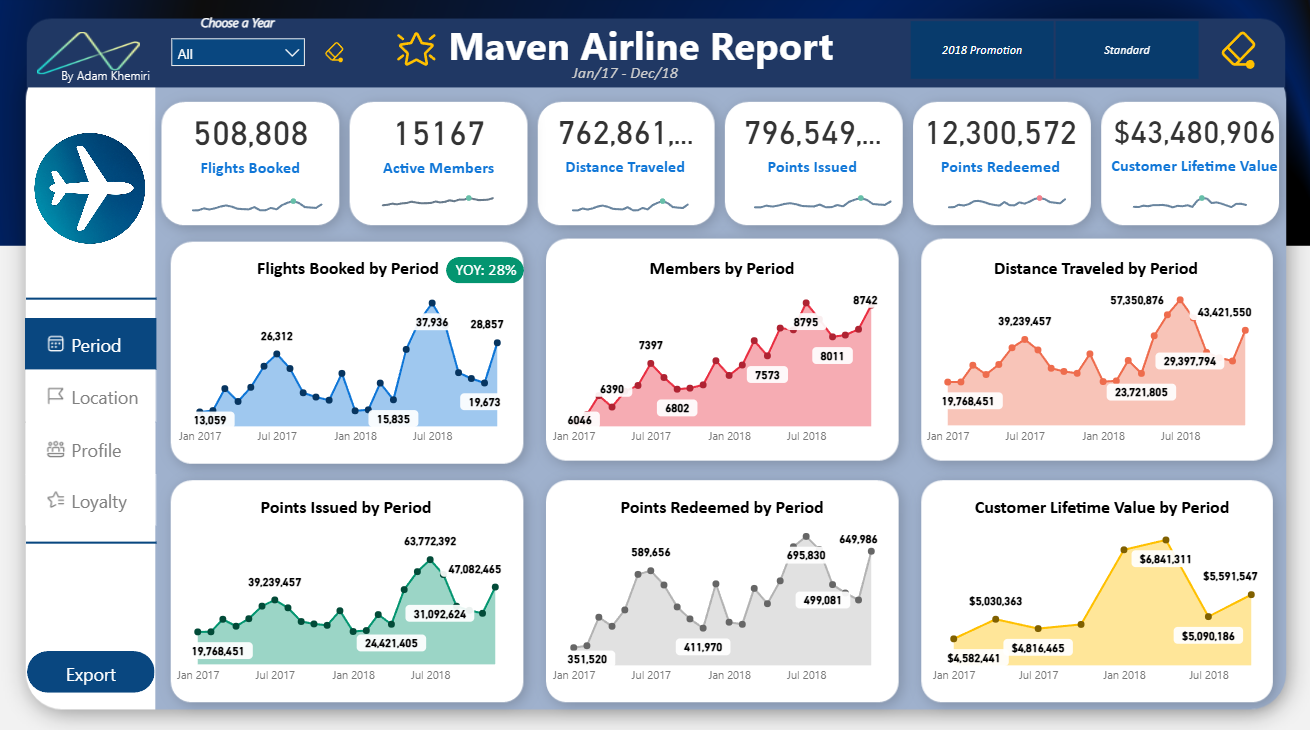Screen dimensions: 1310x730
Task: Click the Distance Traveled KPI card
Action: click(625, 163)
